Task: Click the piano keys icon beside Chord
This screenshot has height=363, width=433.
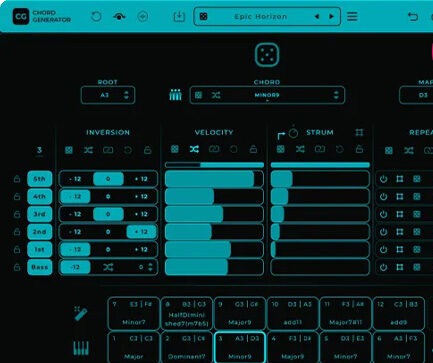Action: pyautogui.click(x=175, y=95)
